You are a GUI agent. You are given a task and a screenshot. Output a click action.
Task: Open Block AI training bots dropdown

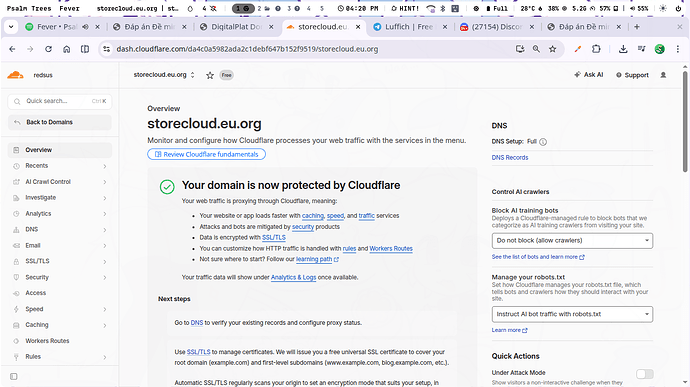pos(572,240)
